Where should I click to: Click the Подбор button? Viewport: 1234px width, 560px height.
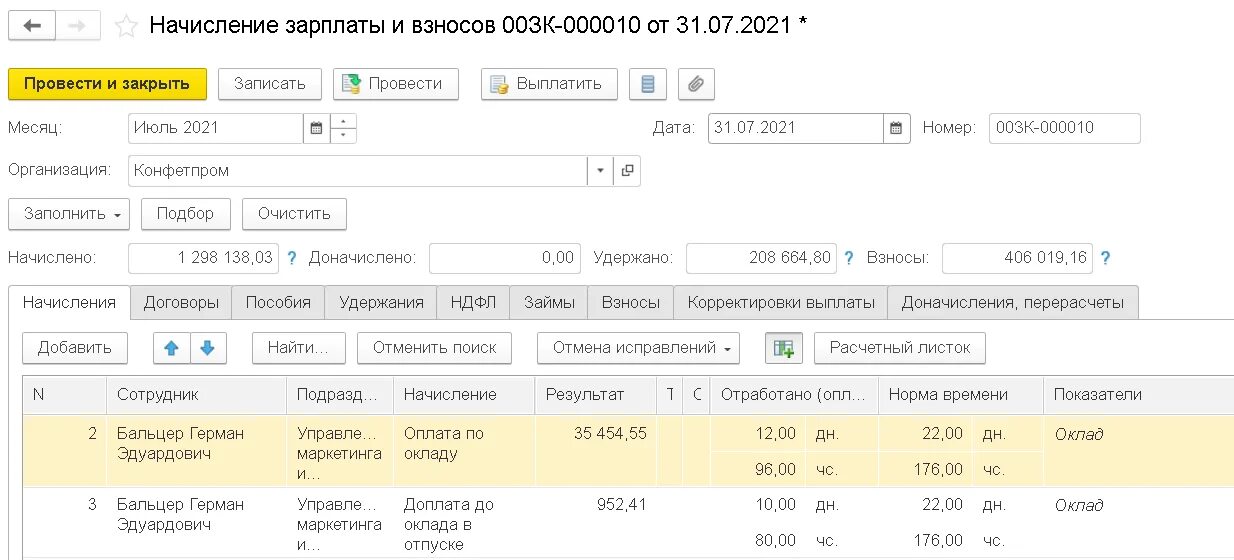click(x=186, y=214)
